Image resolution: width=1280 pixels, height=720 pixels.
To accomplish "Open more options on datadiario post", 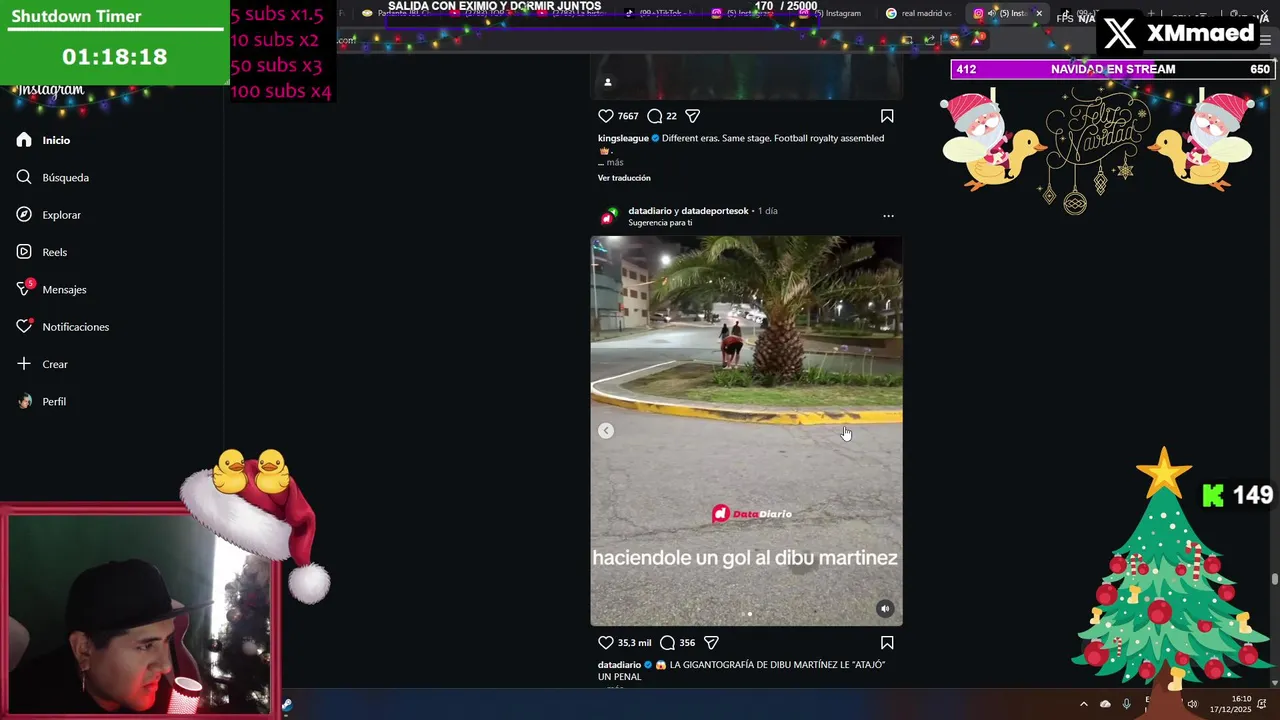I will (888, 216).
